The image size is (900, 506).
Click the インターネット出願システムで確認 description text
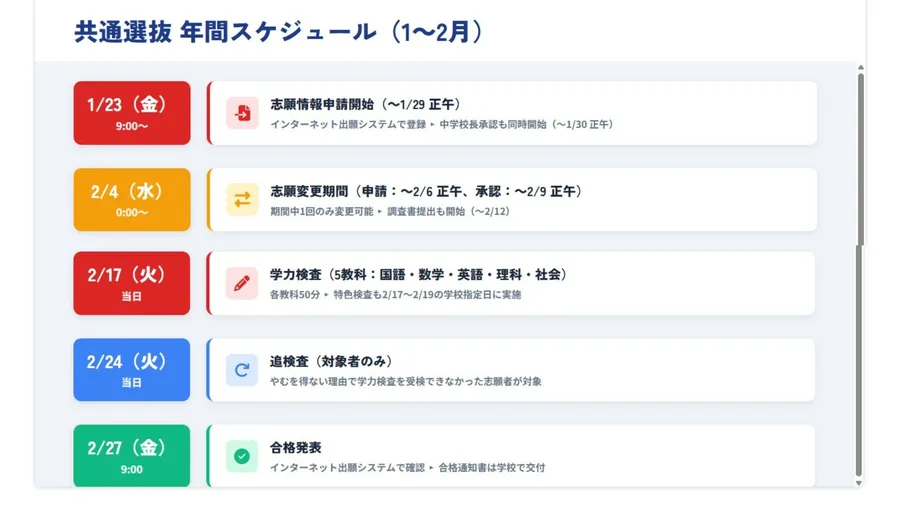[x=347, y=468]
